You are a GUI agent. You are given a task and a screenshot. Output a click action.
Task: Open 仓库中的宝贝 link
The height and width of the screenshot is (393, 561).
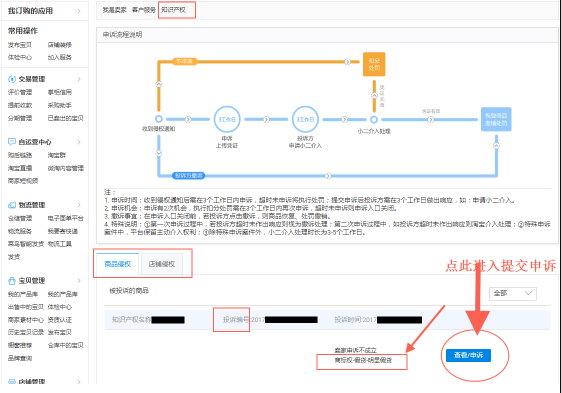click(65, 345)
